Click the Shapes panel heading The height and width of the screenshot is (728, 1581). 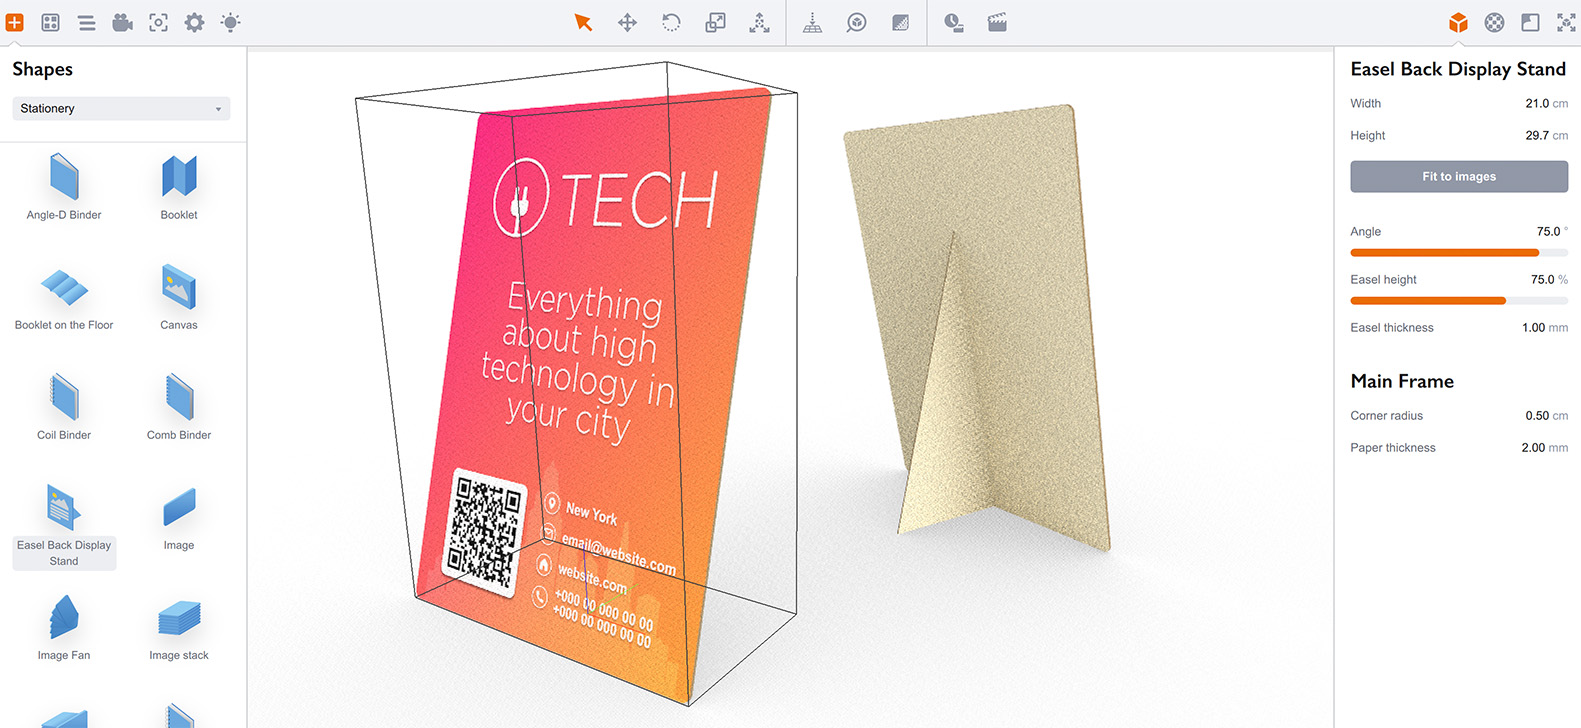coord(42,69)
